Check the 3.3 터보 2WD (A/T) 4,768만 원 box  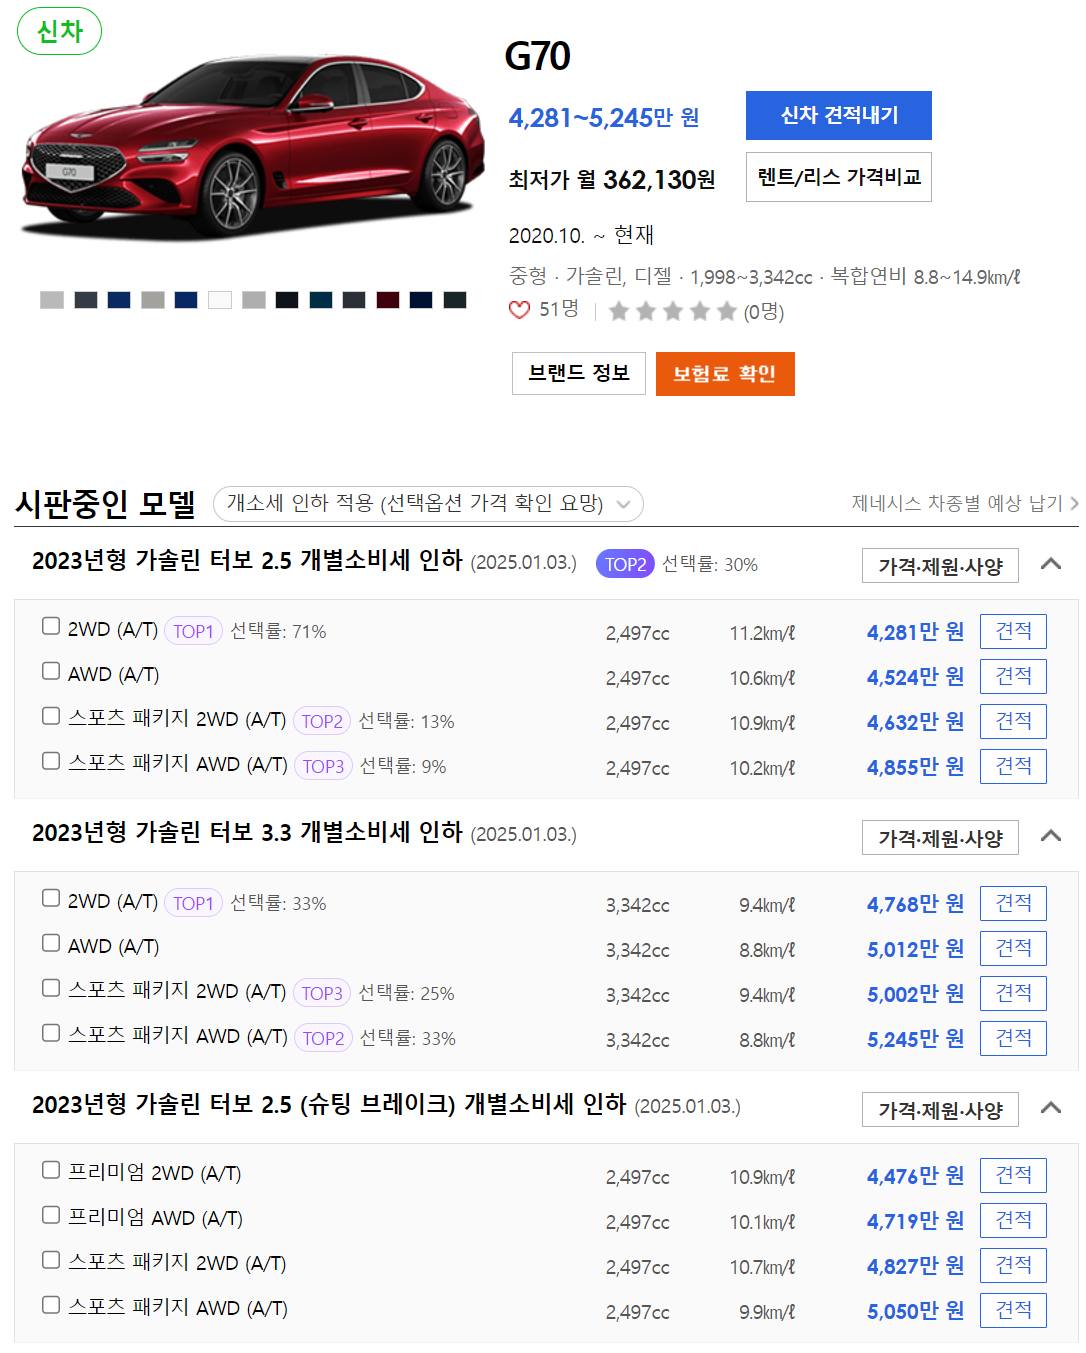51,898
